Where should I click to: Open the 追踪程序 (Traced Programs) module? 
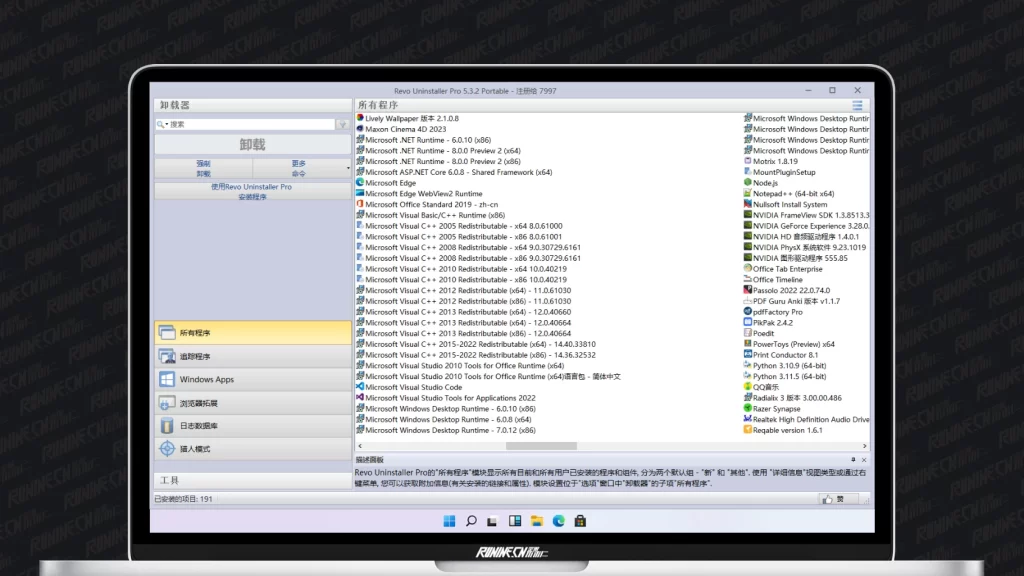pyautogui.click(x=195, y=356)
